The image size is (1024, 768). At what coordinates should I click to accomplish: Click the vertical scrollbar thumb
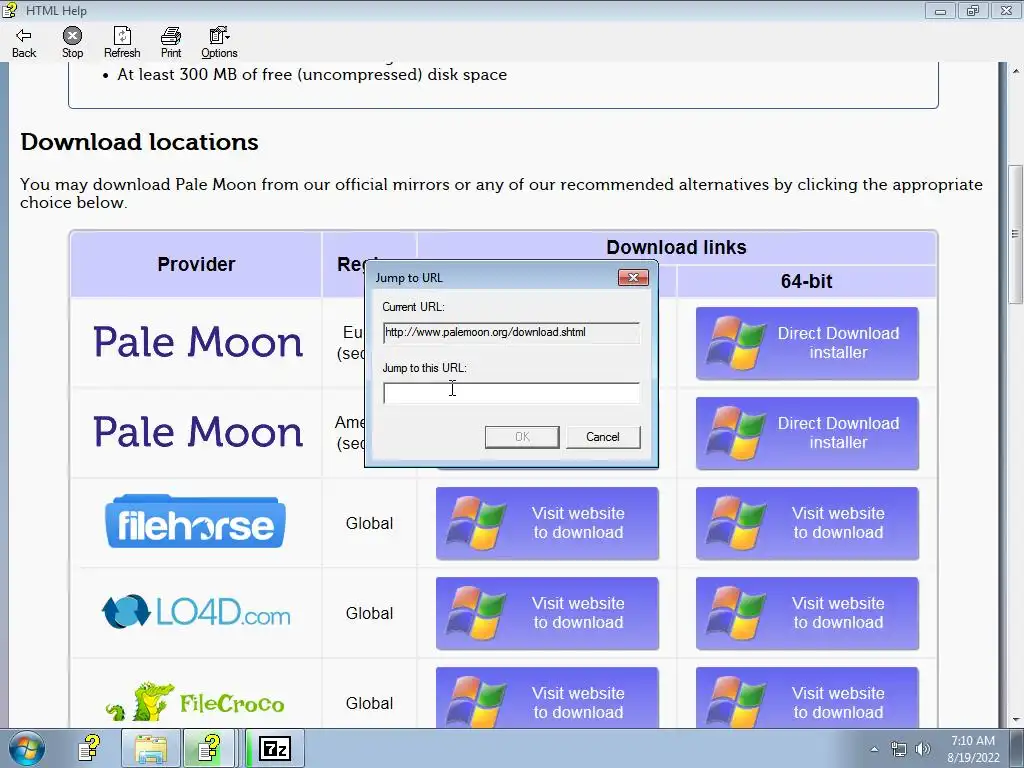(1015, 234)
